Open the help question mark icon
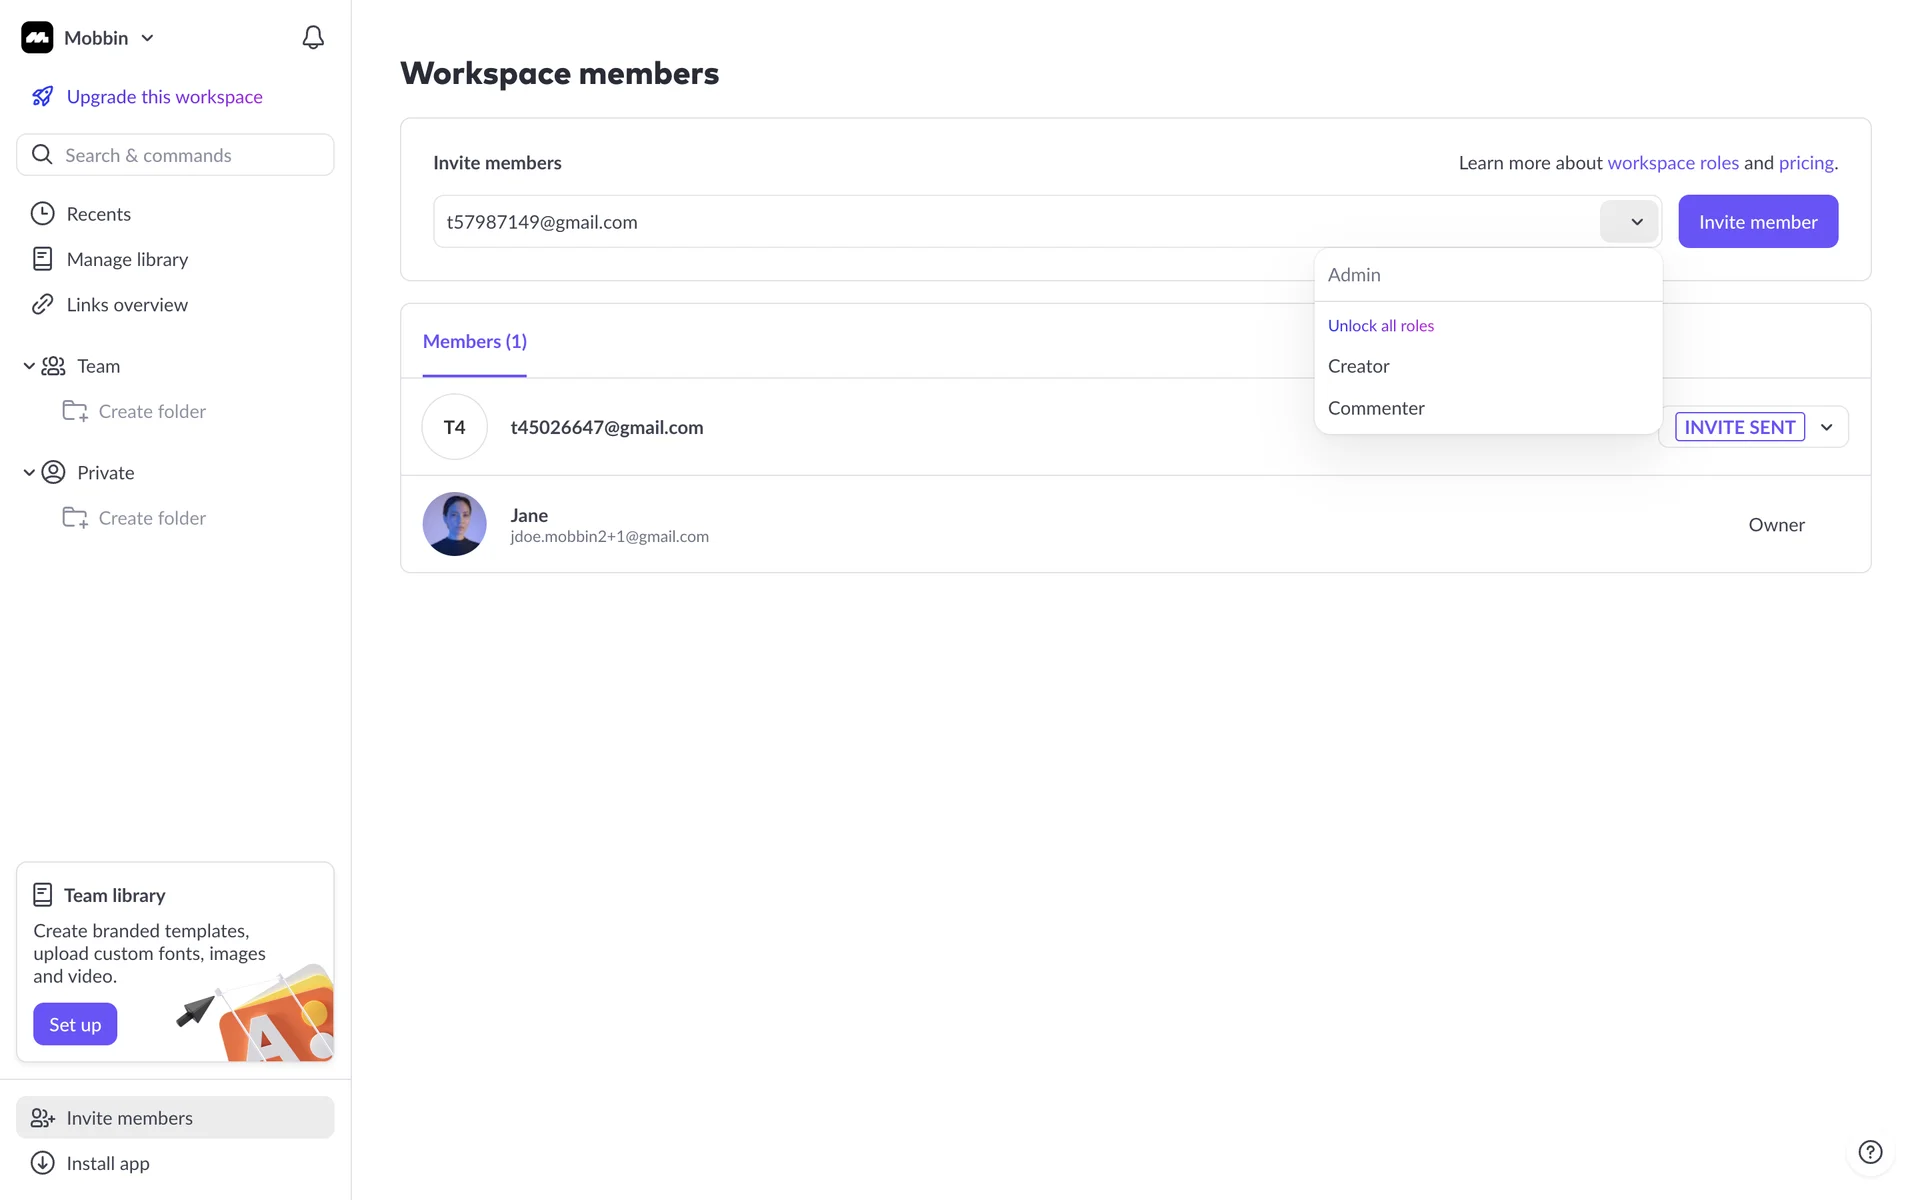1920x1200 pixels. [1869, 1152]
